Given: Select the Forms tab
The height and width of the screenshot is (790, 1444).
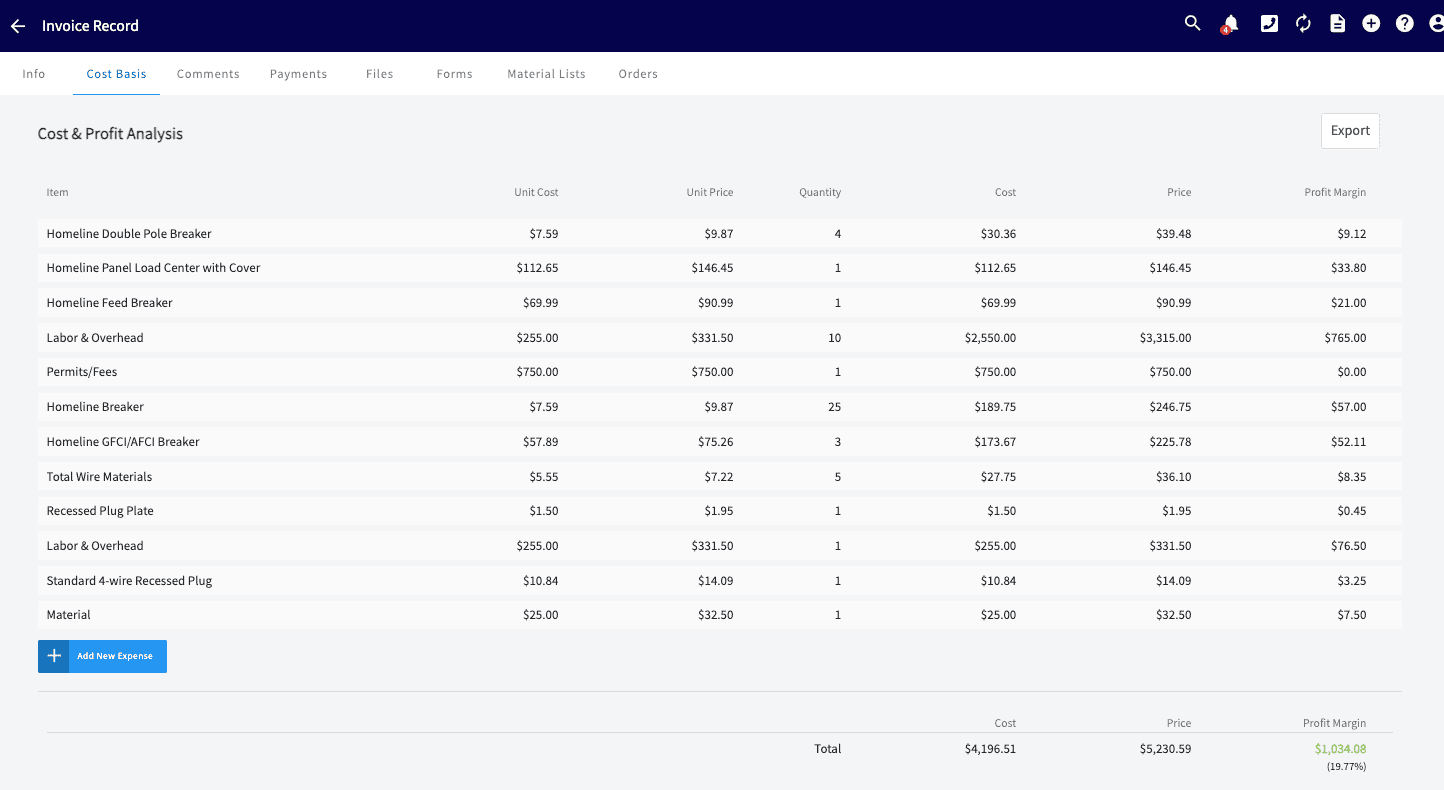Looking at the screenshot, I should pos(454,73).
